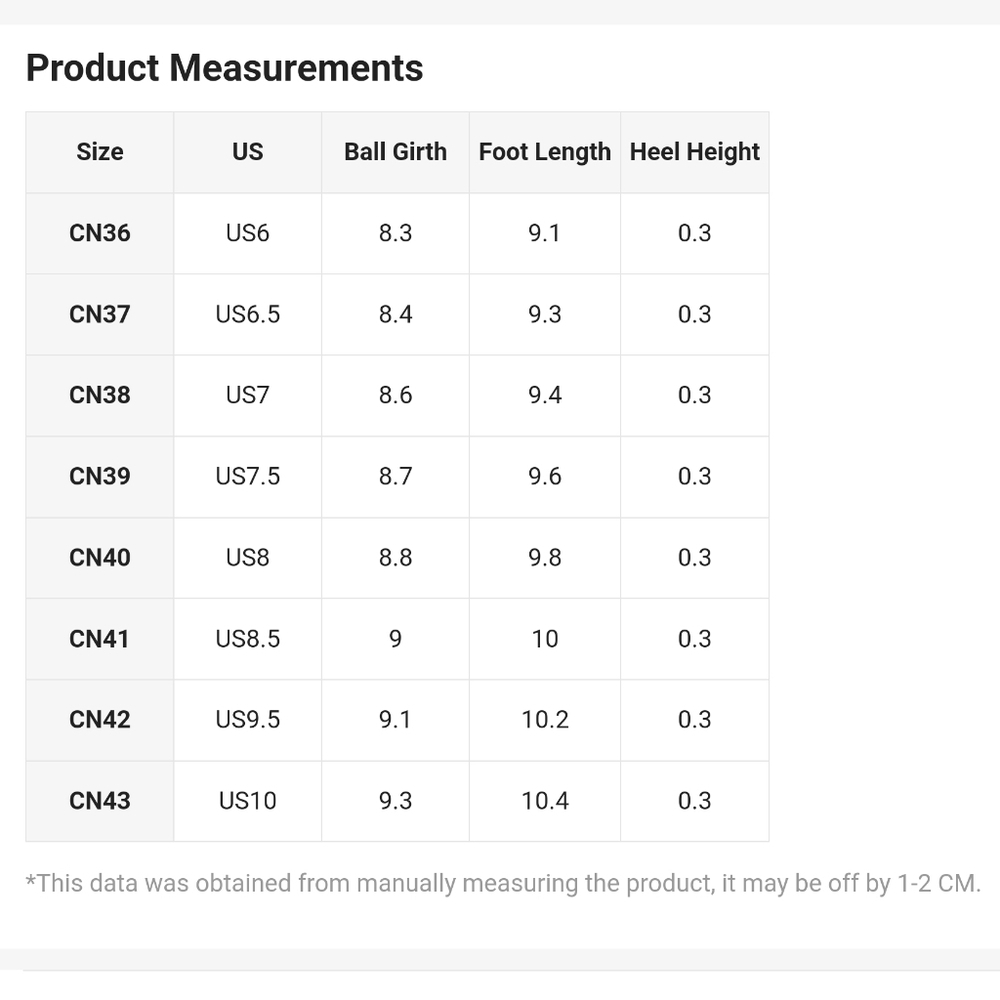This screenshot has height=1000, width=1000.
Task: Click the Heel Height column header
Action: tap(695, 152)
